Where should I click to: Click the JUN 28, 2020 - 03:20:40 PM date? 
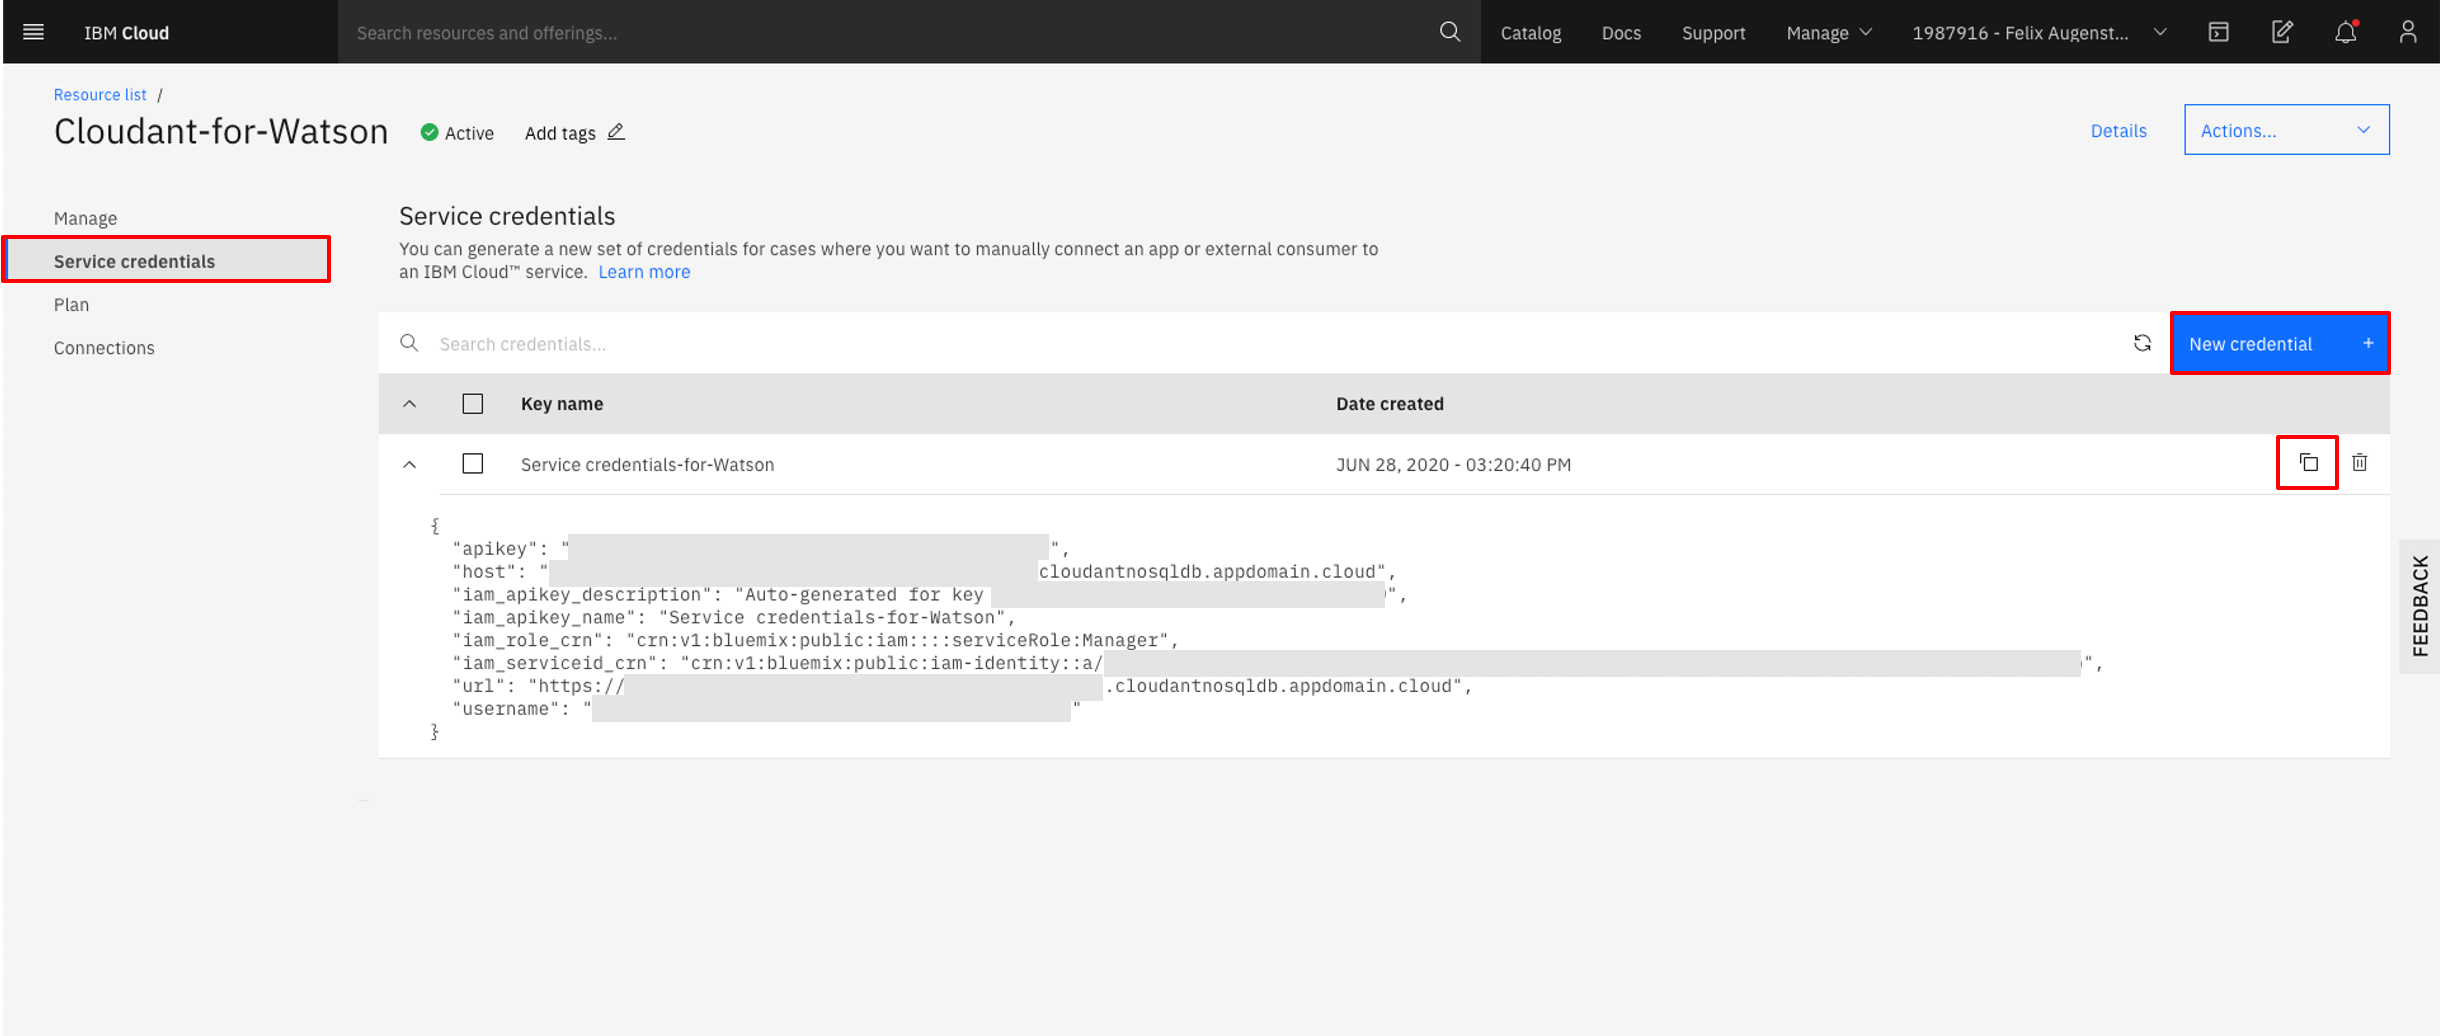(1453, 464)
